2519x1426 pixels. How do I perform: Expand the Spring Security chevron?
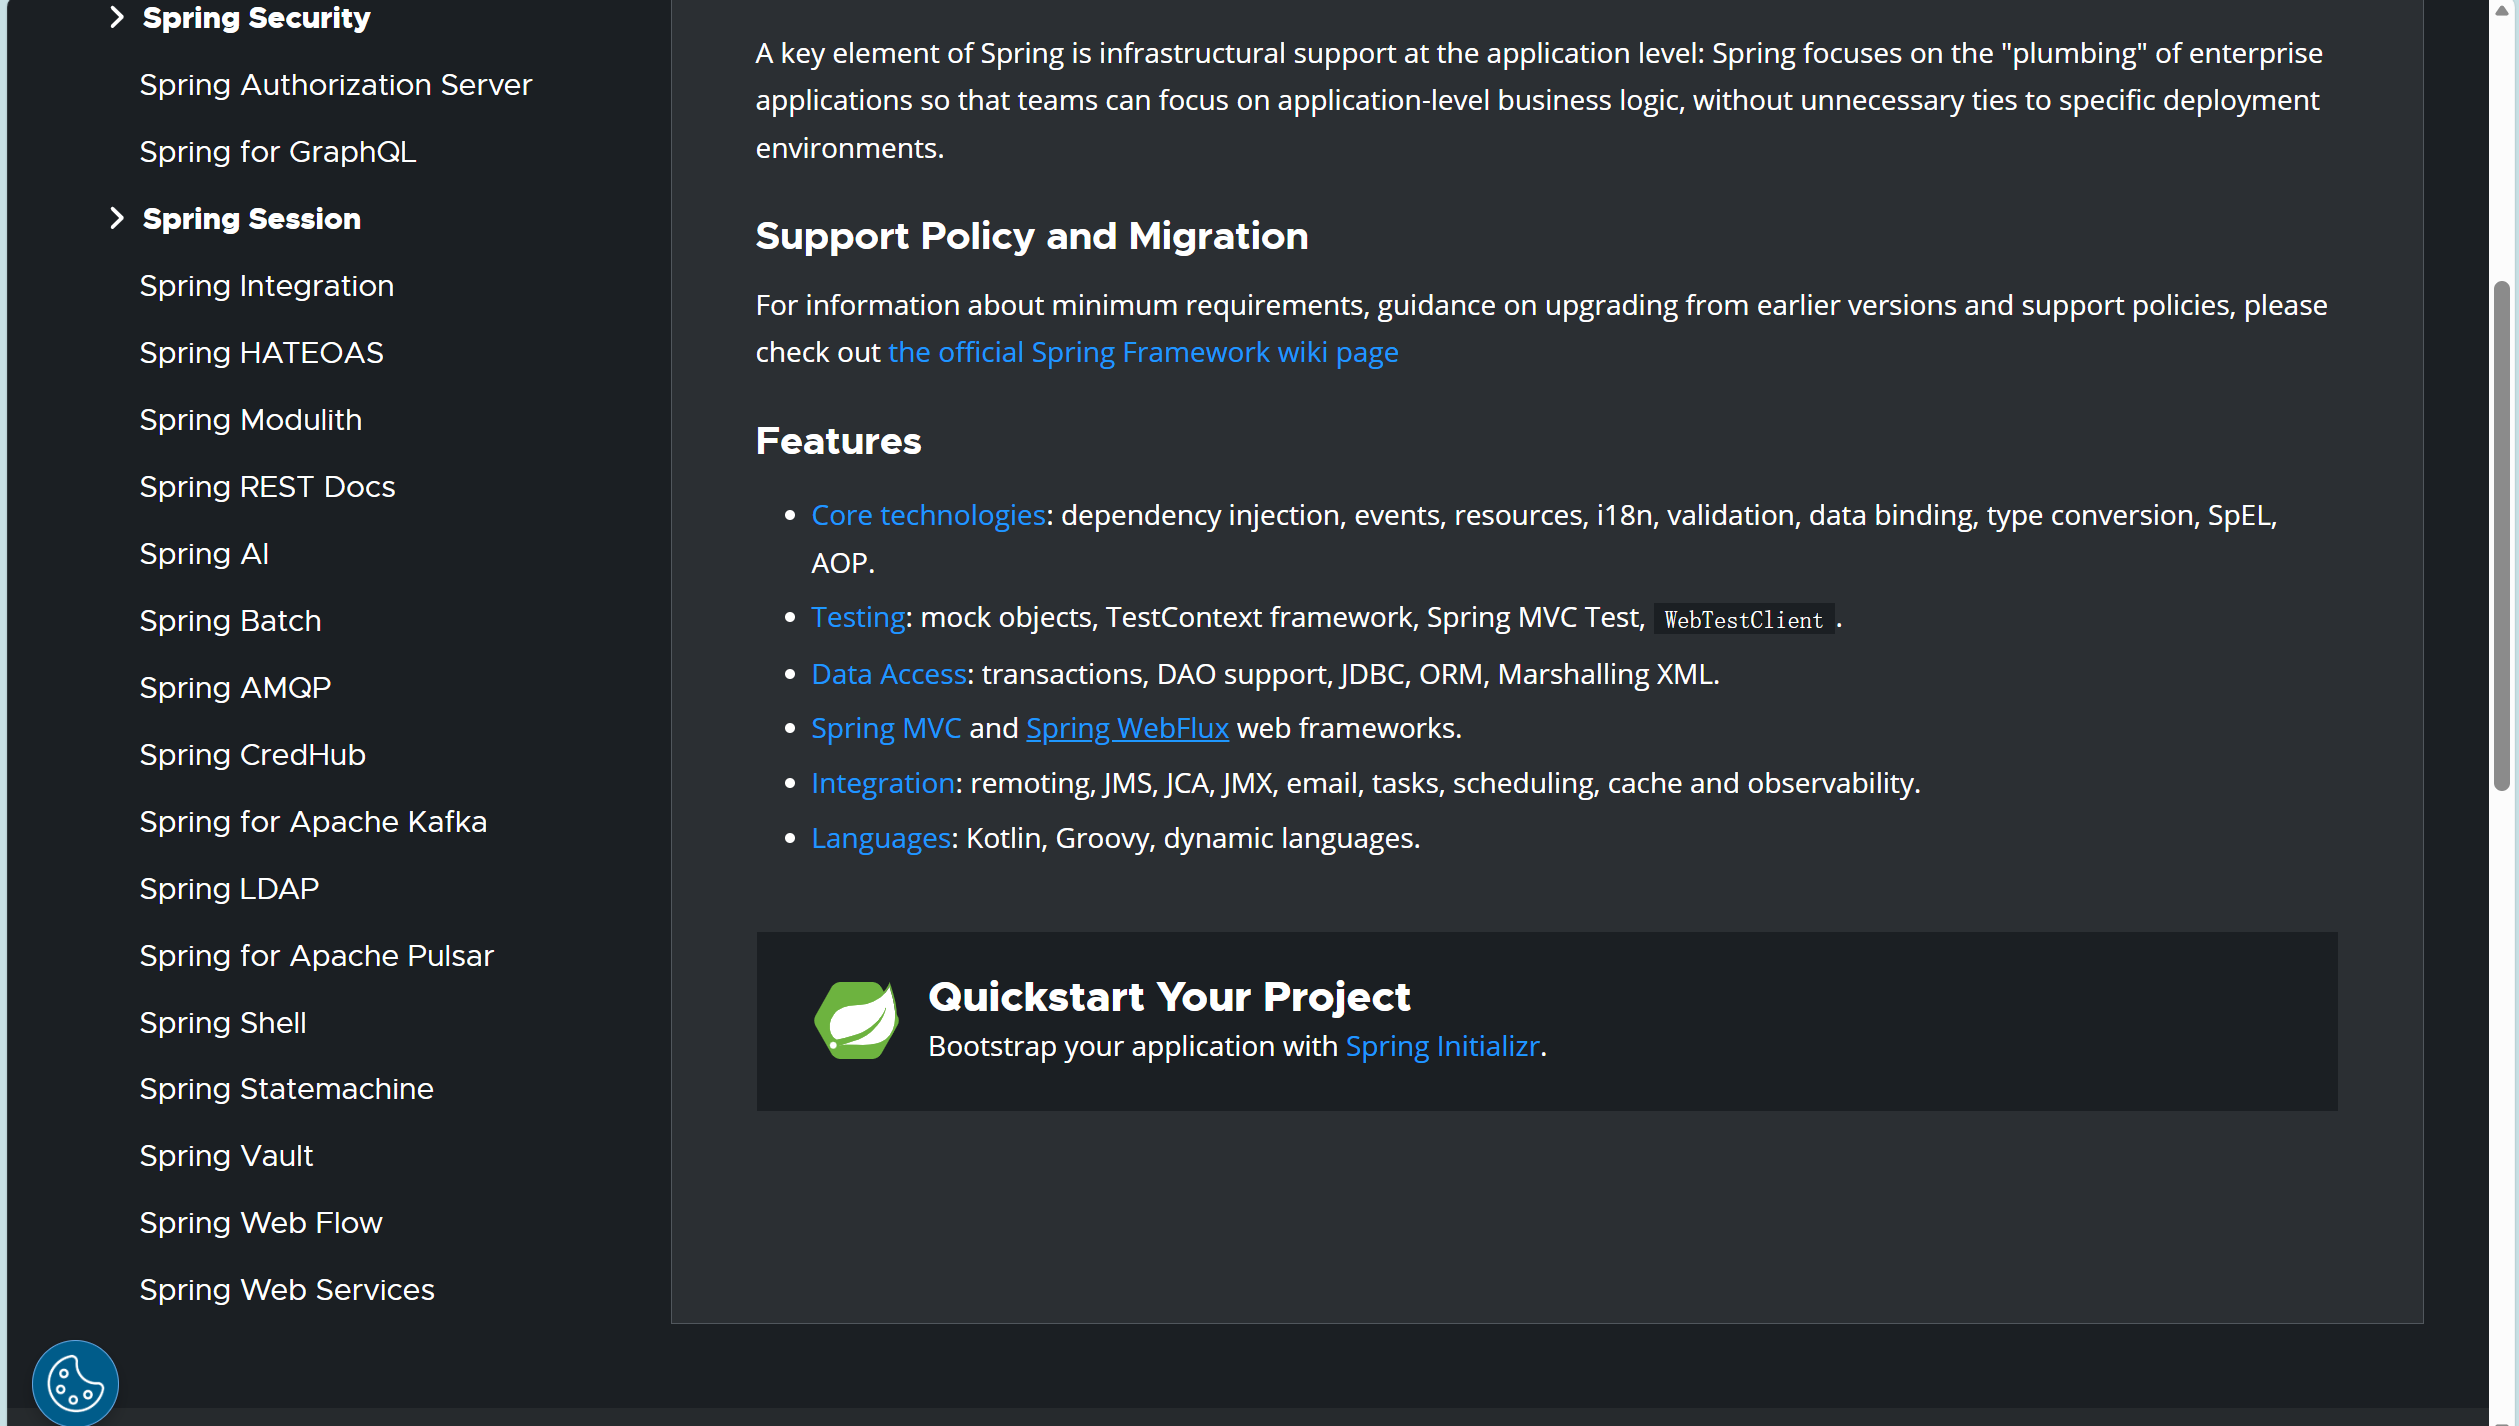click(117, 17)
